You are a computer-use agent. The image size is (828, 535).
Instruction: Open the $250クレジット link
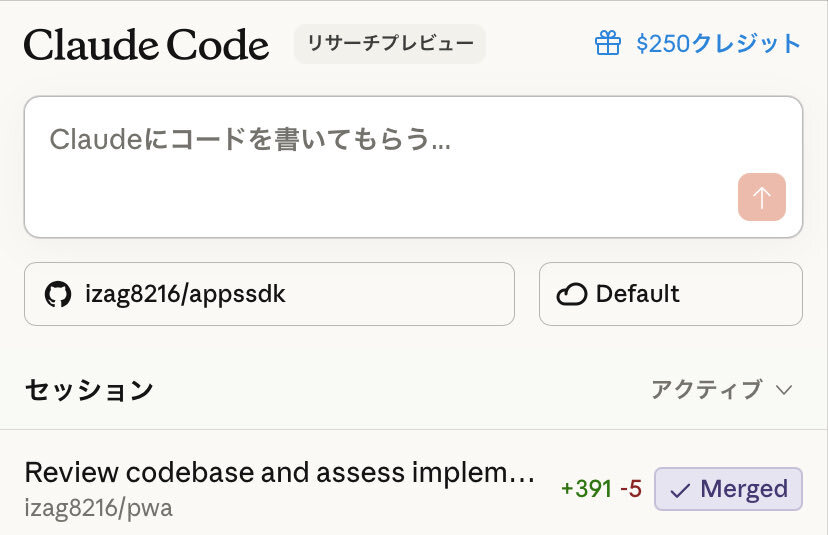click(717, 44)
